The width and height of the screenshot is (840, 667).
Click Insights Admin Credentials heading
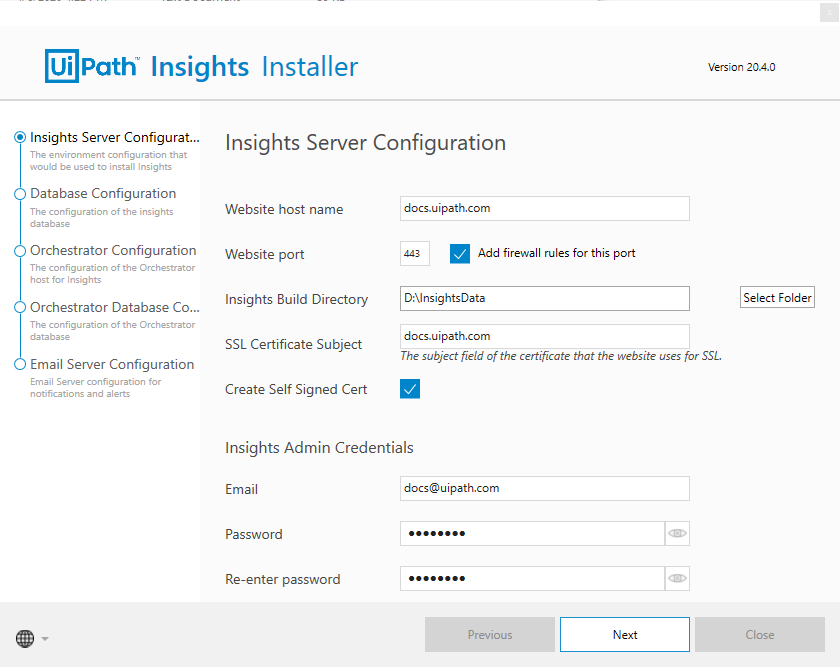pos(319,447)
